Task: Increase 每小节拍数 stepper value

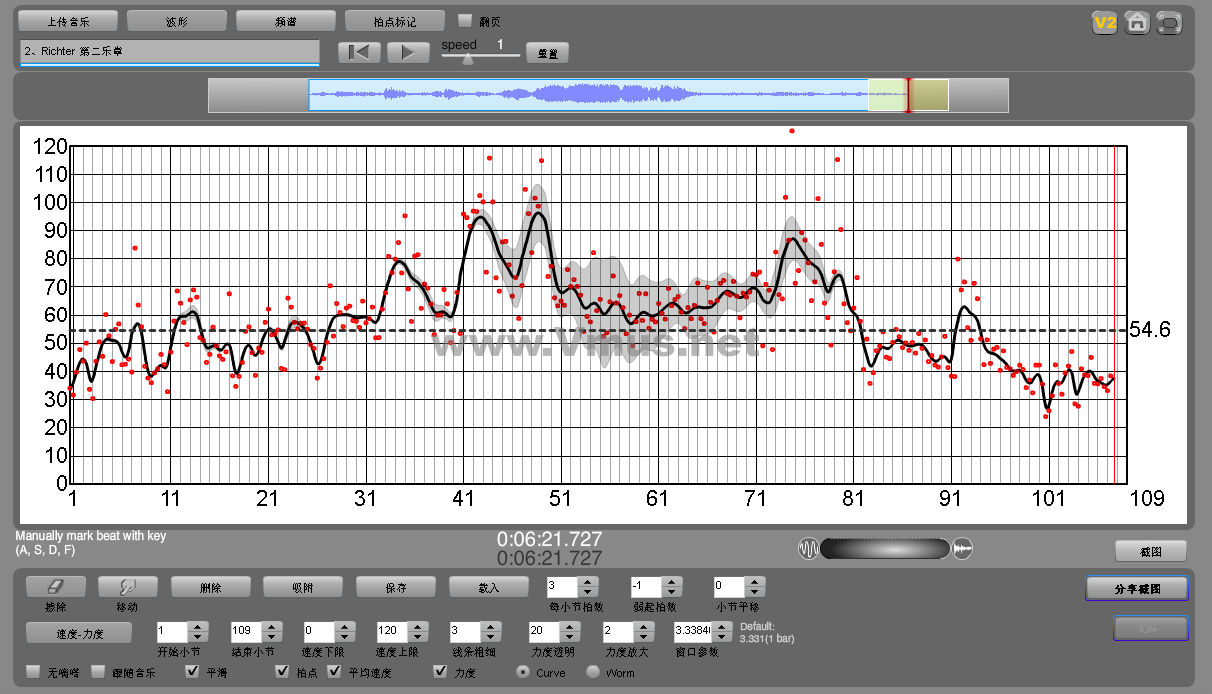Action: (589, 582)
